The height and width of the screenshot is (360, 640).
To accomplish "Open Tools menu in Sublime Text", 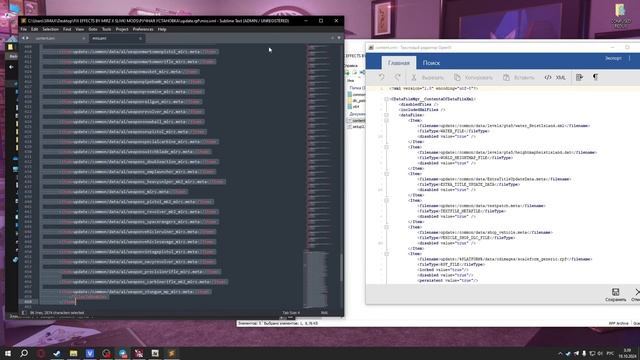I will pyautogui.click(x=106, y=29).
